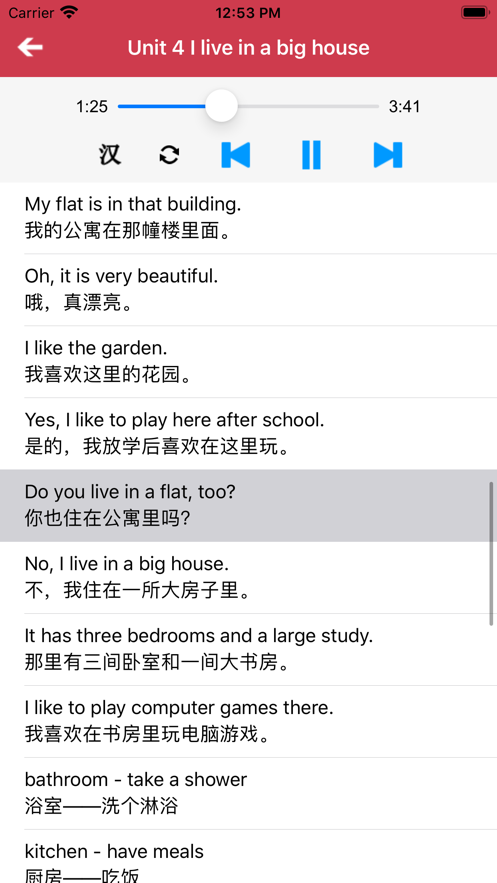Skip to previous track button
497x883 pixels.
(236, 154)
